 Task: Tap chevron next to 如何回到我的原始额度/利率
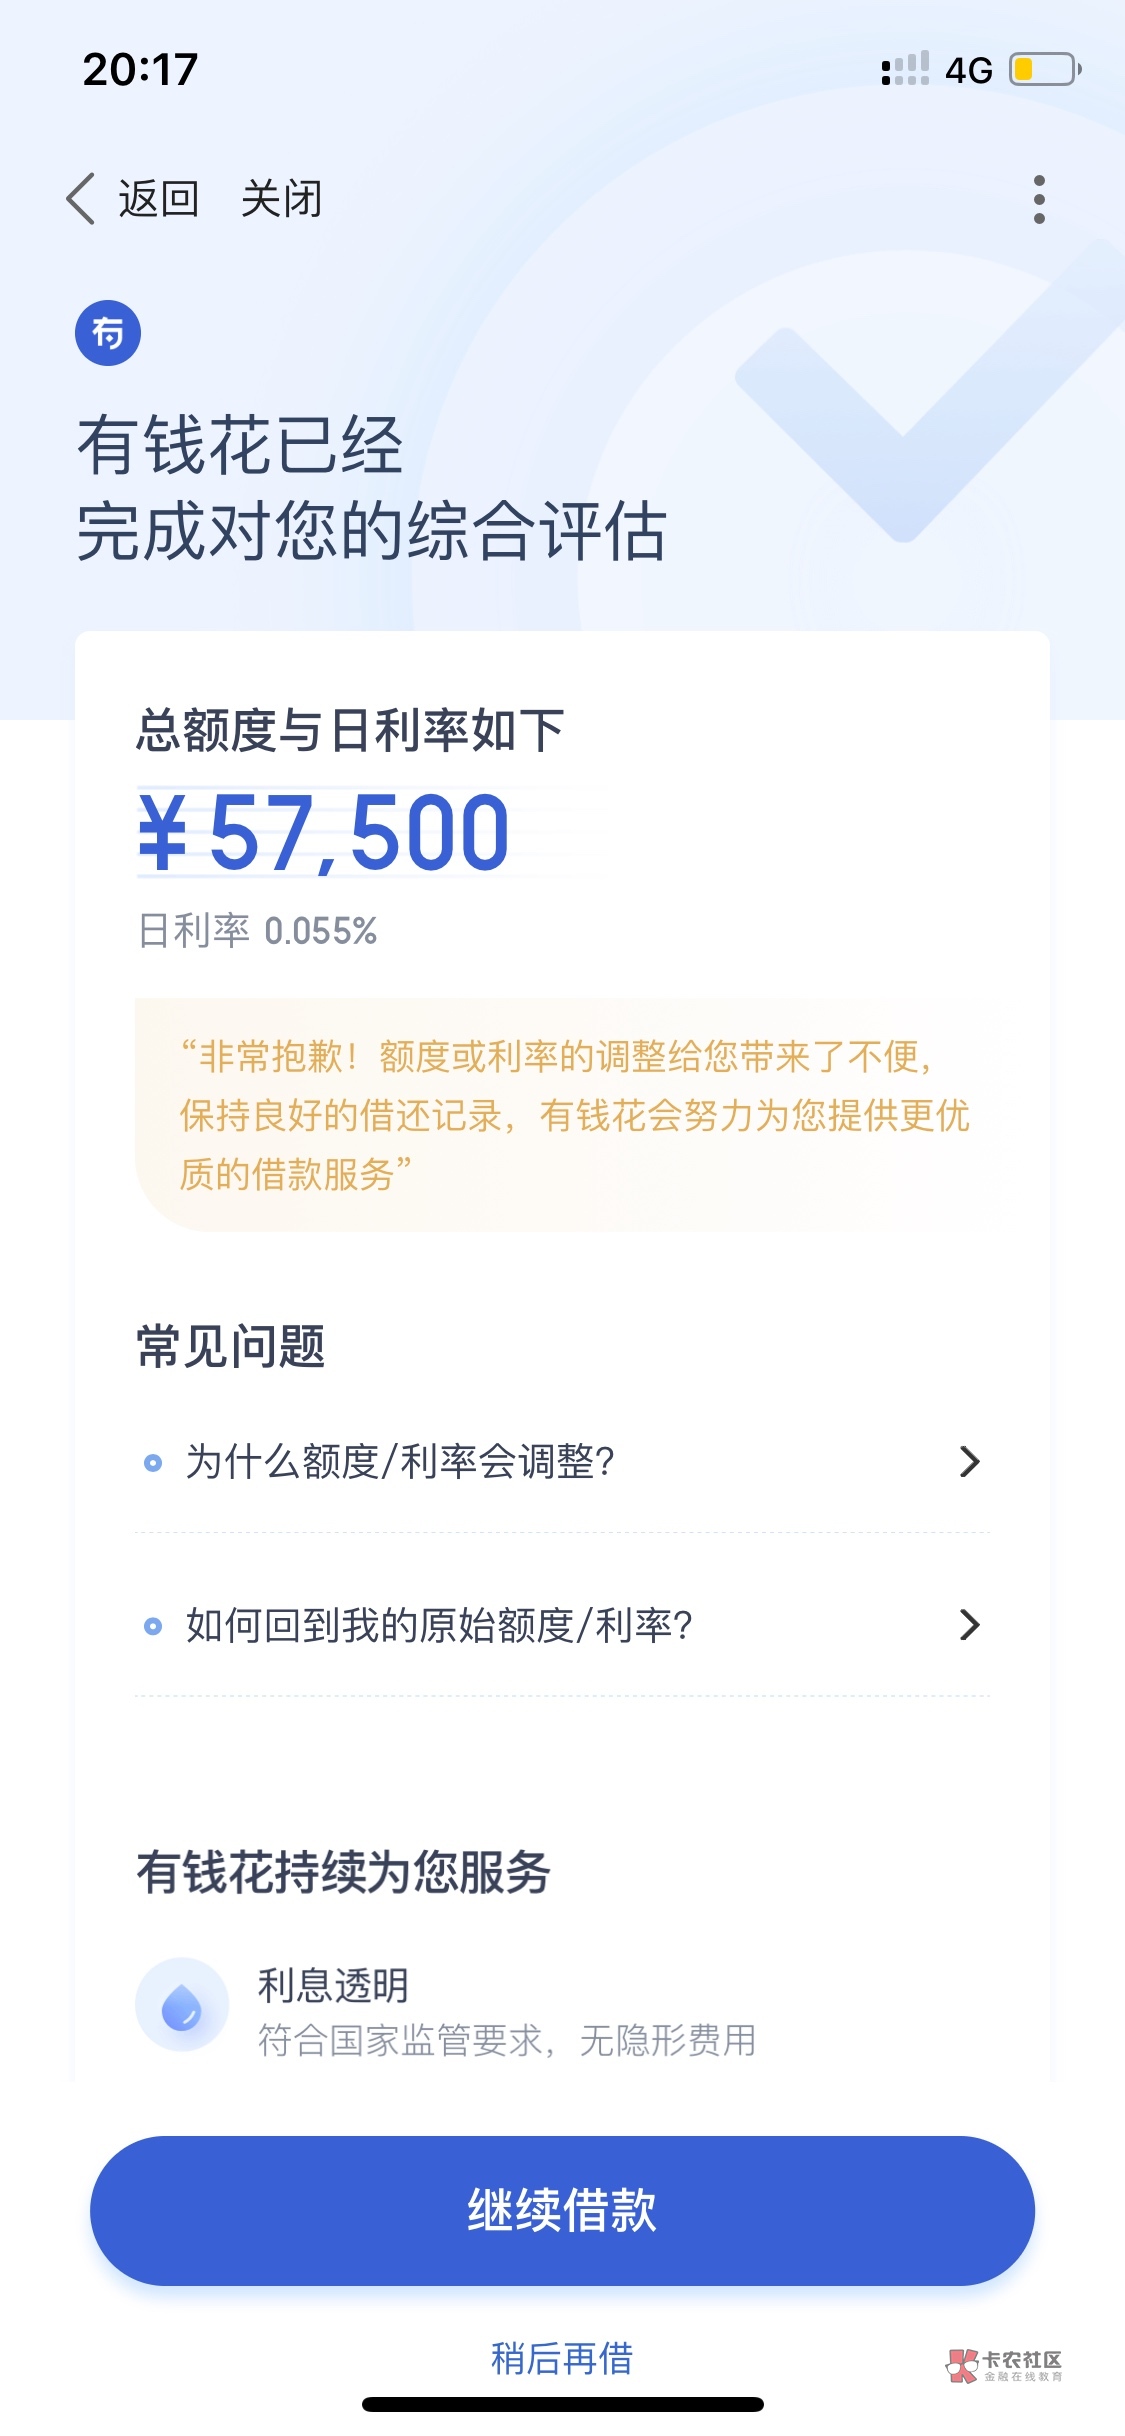(969, 1625)
